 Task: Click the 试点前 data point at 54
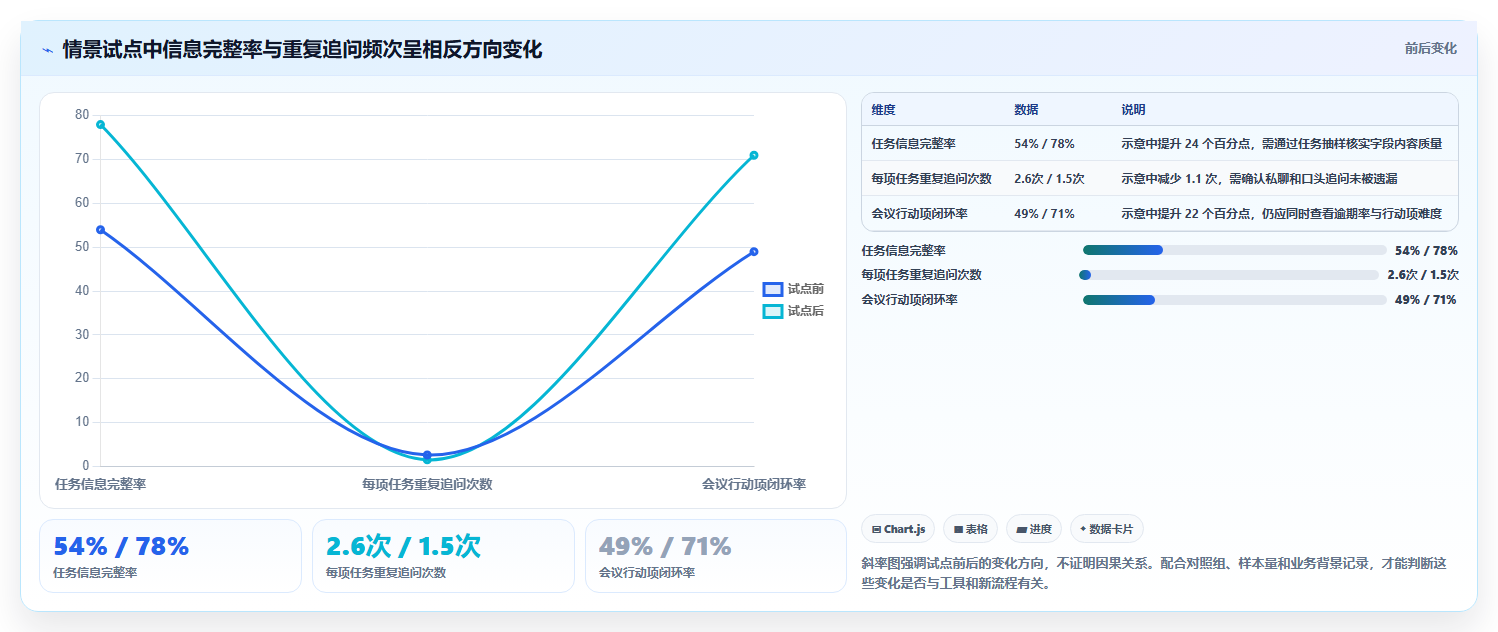point(100,230)
